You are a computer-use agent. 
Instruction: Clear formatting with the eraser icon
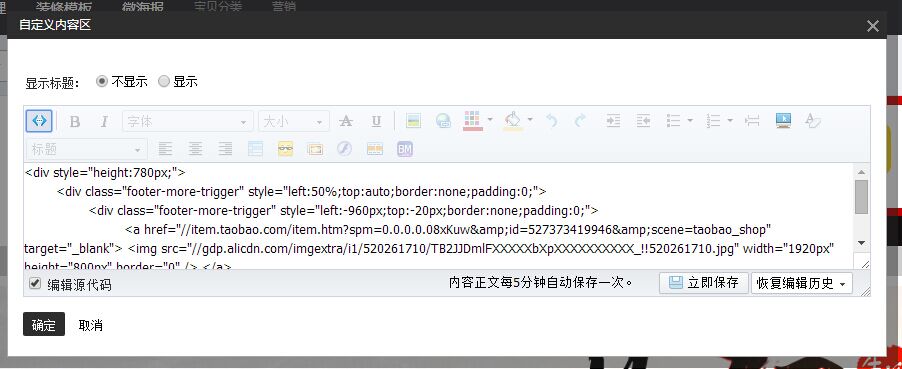[812, 120]
